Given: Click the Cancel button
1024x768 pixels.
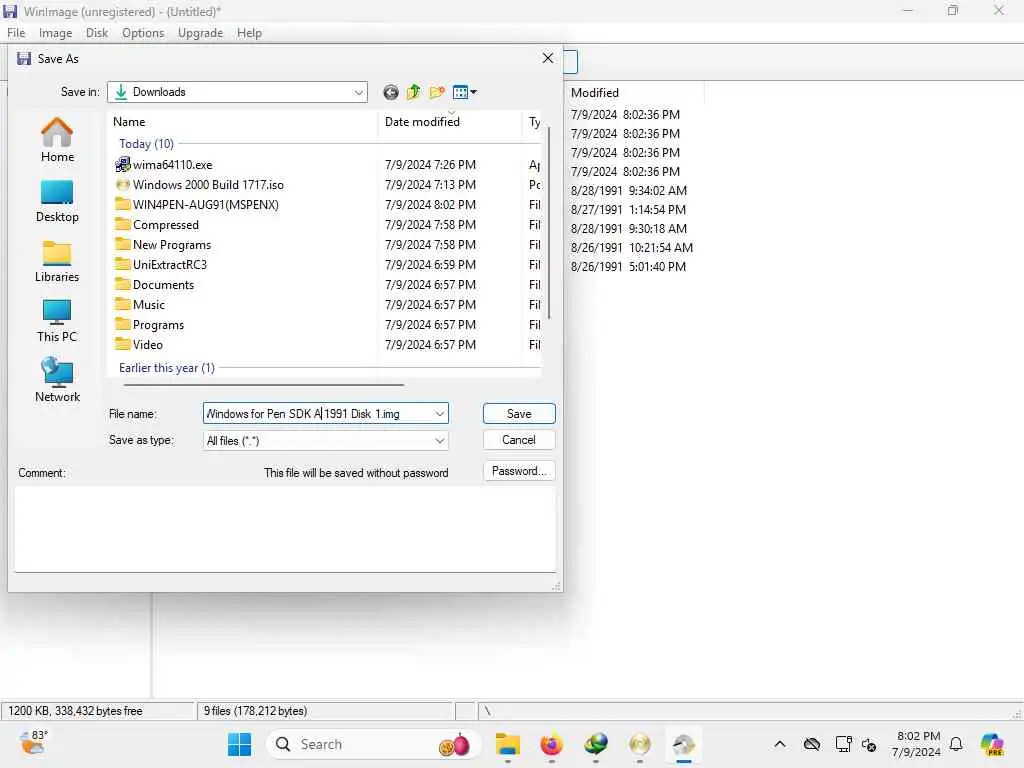Looking at the screenshot, I should [519, 440].
